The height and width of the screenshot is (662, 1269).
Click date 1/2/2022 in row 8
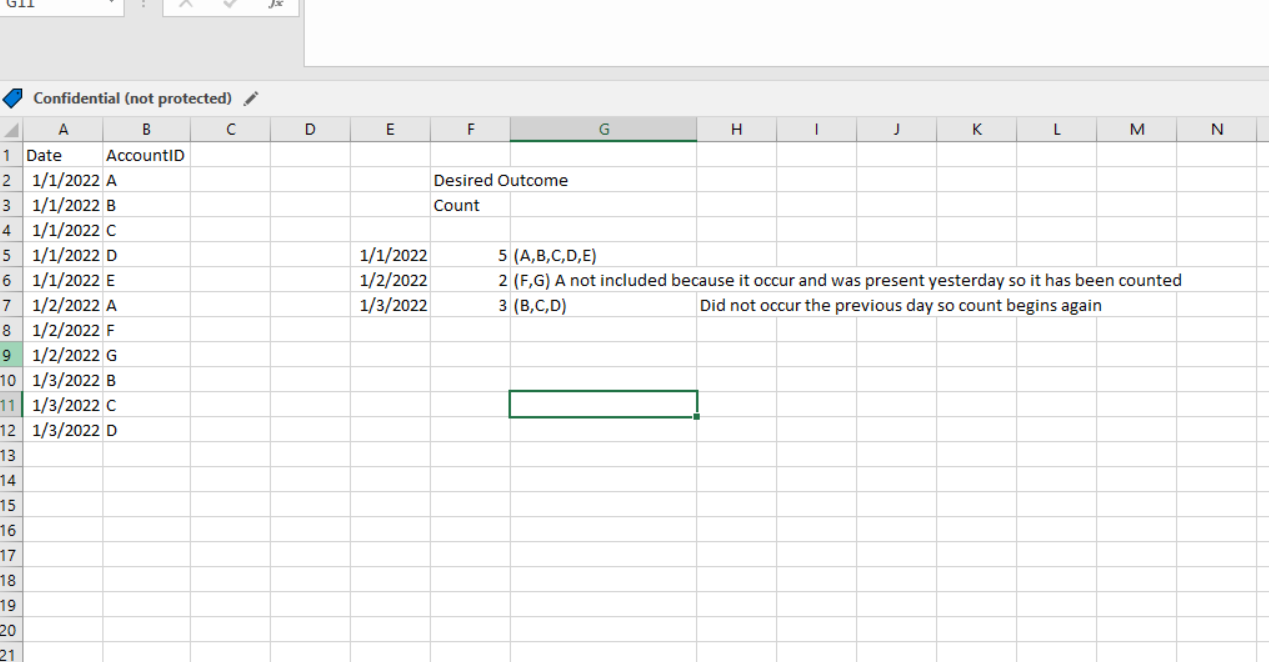click(x=63, y=330)
